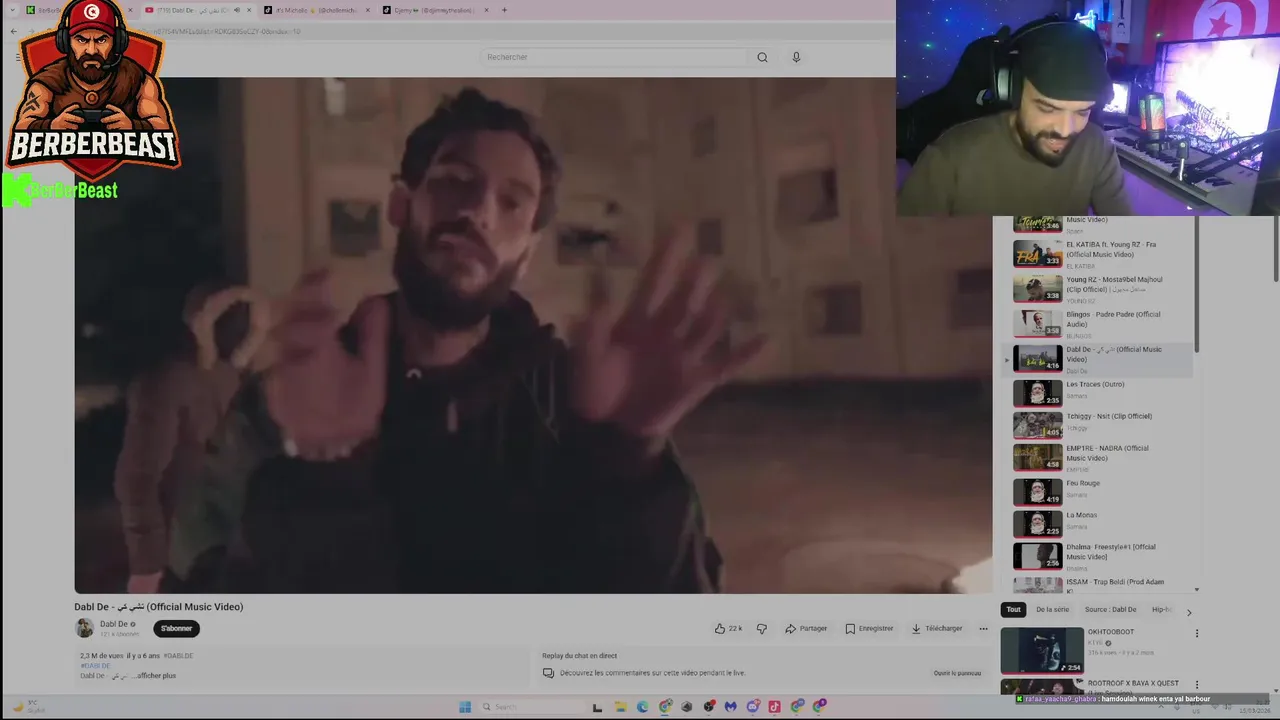
Task: Open File Explorer from the taskbar
Action: [x=620, y=706]
